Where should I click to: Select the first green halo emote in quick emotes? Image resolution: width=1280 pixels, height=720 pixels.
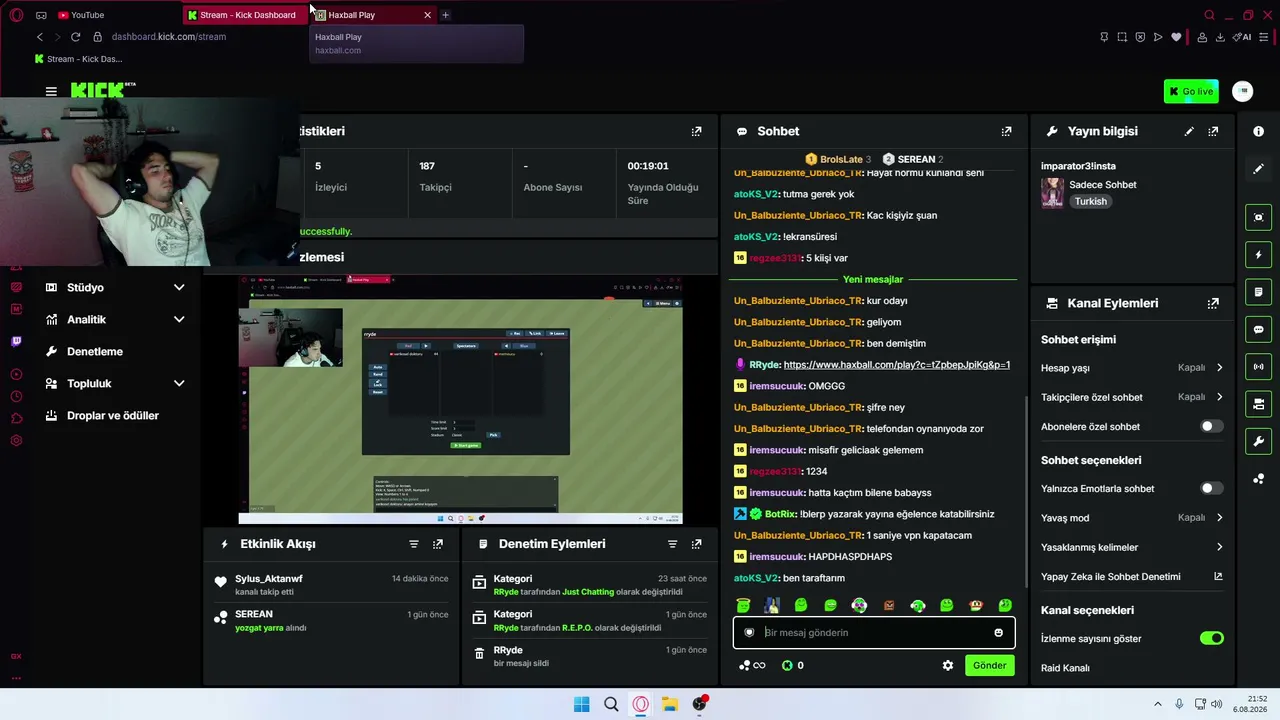(743, 605)
